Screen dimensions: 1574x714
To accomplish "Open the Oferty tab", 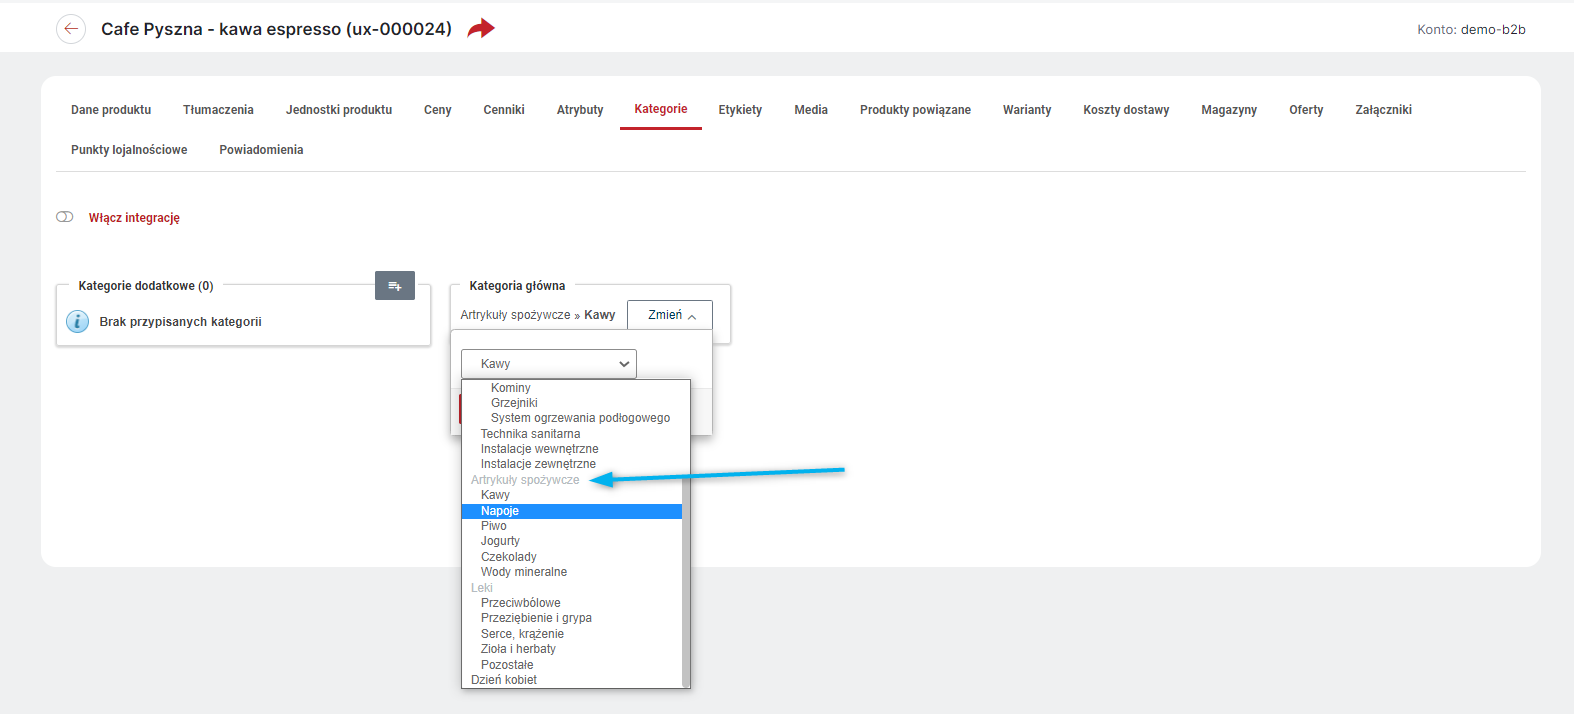I will (1306, 110).
